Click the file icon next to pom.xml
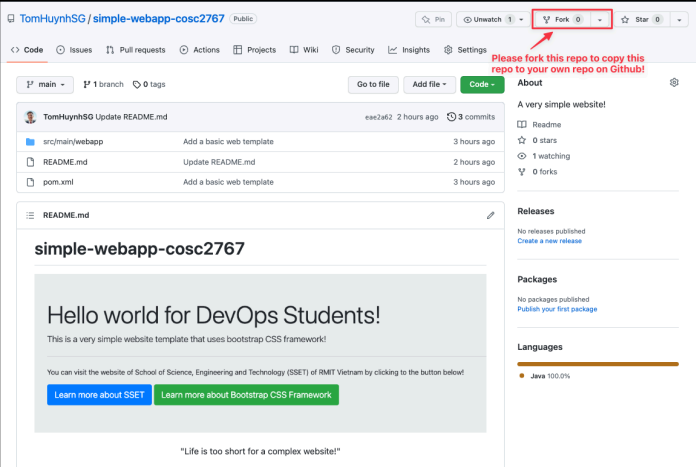Screen dimensions: 696x467 click(30, 182)
